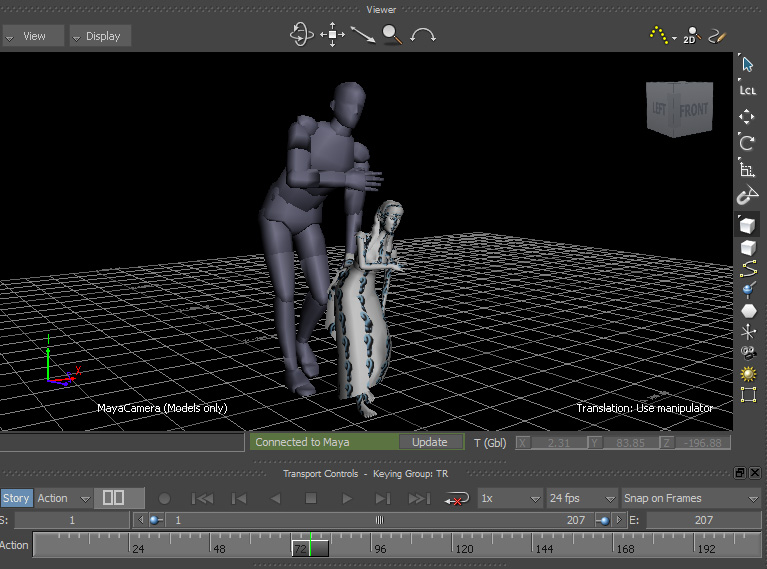This screenshot has height=569, width=767.
Task: Activate the Travelling pan tool
Action: [x=333, y=35]
